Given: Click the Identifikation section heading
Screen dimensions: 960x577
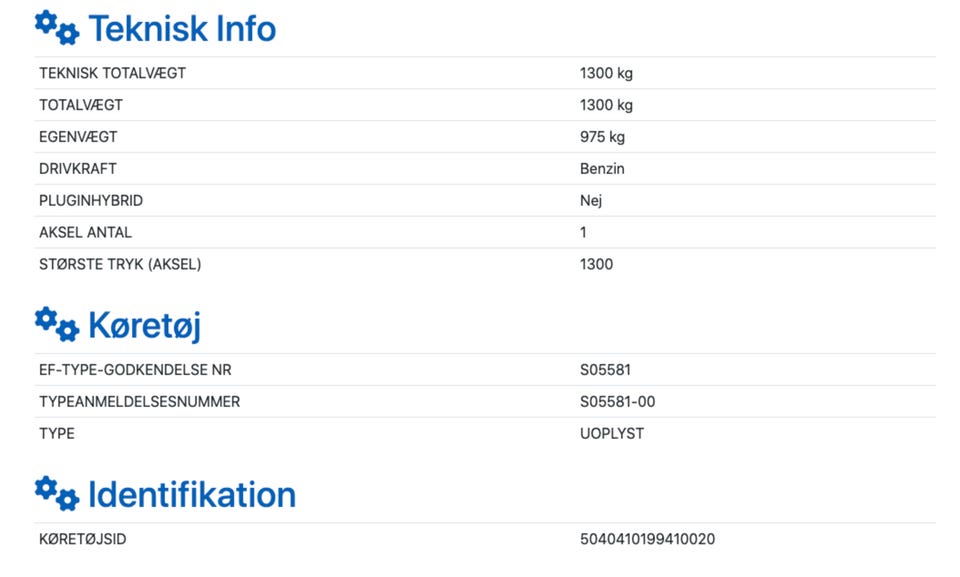Looking at the screenshot, I should (x=192, y=494).
